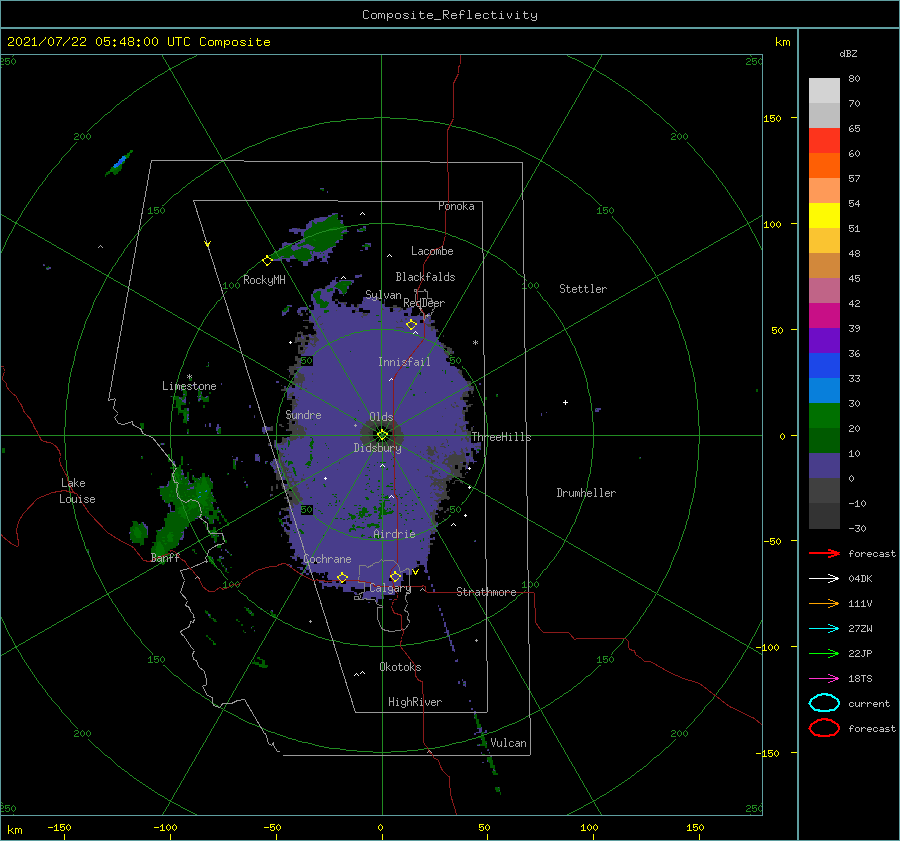The width and height of the screenshot is (900, 841).
Task: Click the magenta 18TS arrow icon
Action: click(x=824, y=679)
